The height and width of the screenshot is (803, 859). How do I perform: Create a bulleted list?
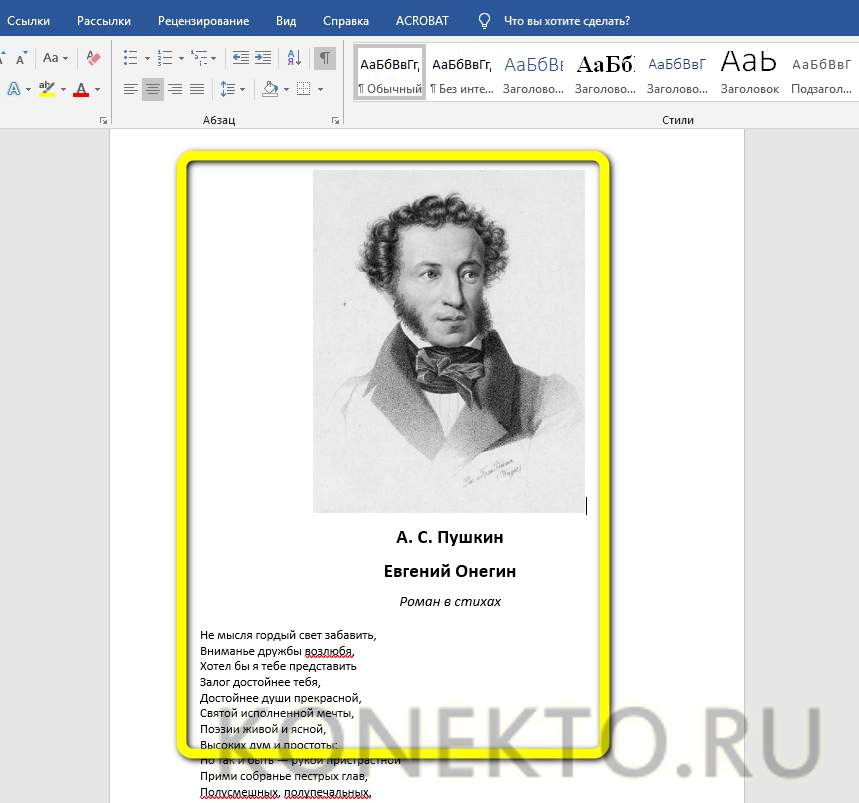130,58
